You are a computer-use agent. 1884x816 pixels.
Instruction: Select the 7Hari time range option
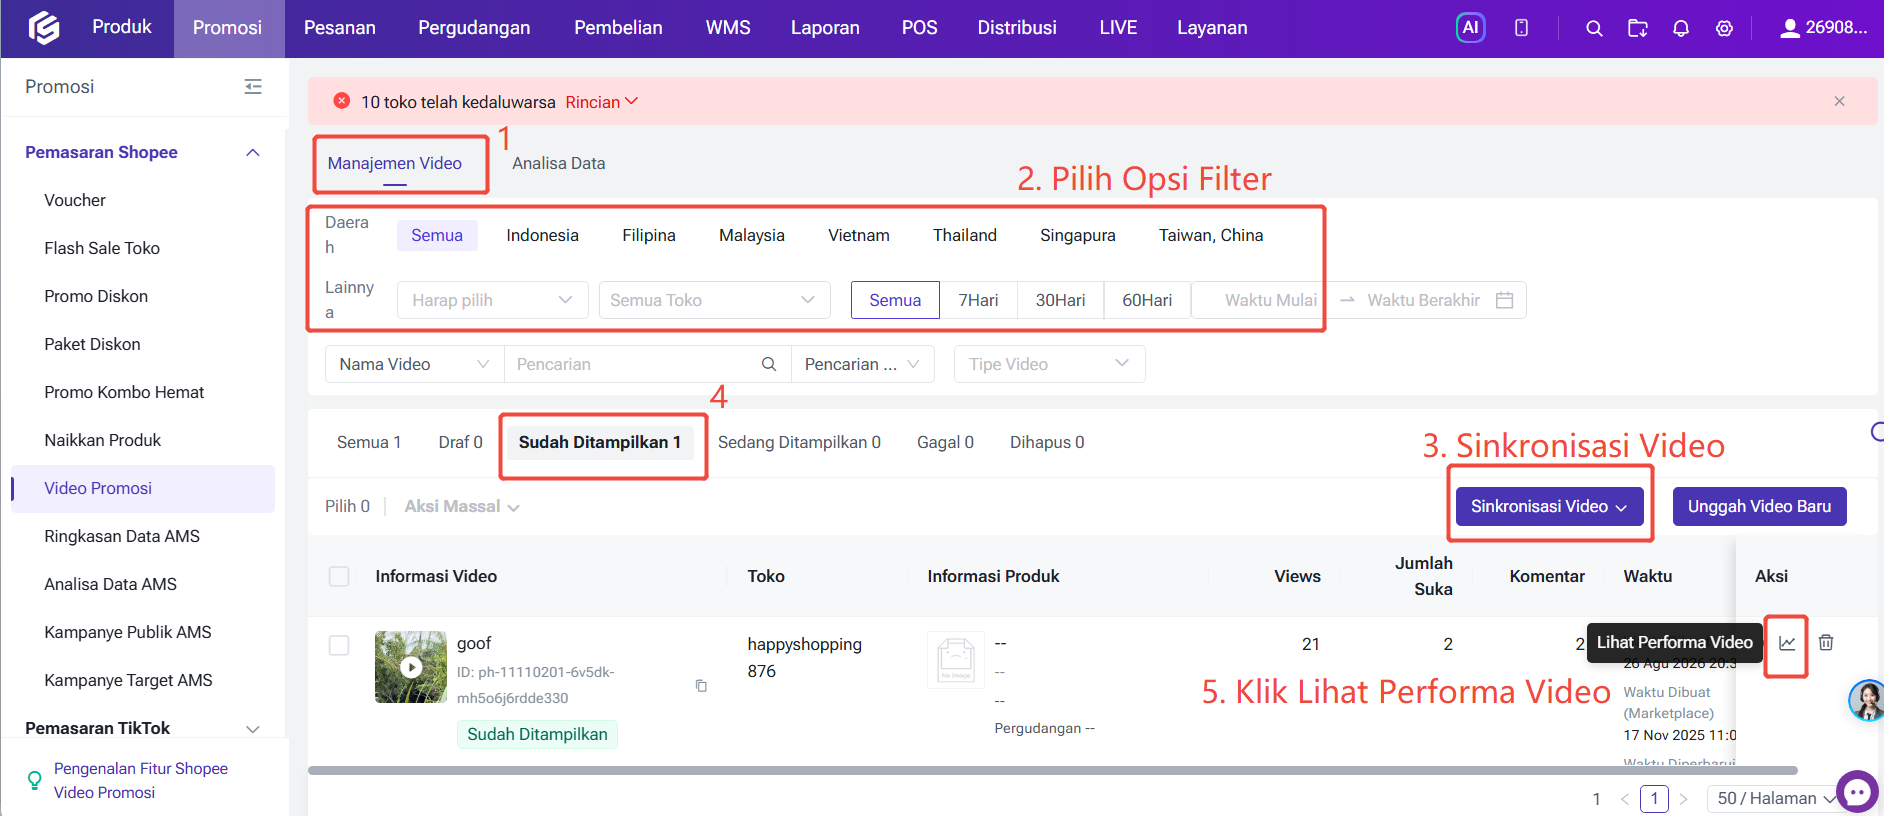pos(978,300)
